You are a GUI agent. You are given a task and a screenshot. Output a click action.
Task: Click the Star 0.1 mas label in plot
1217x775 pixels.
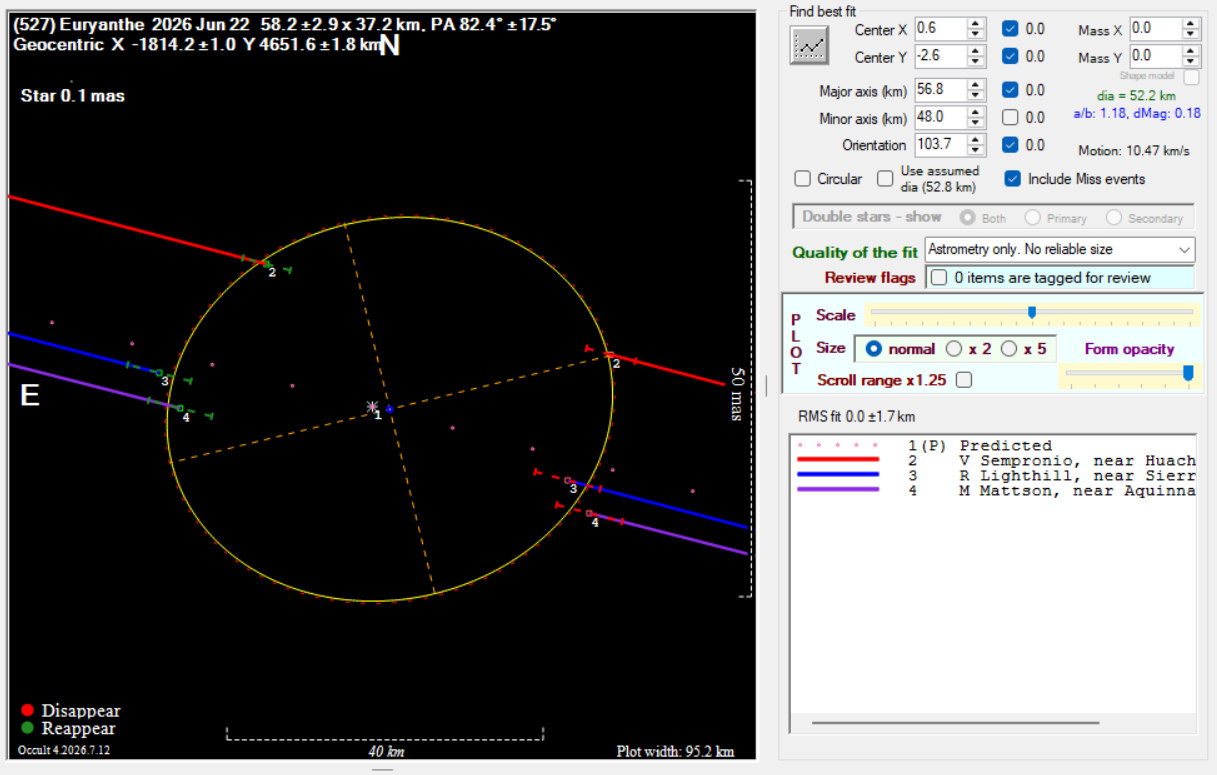(73, 96)
